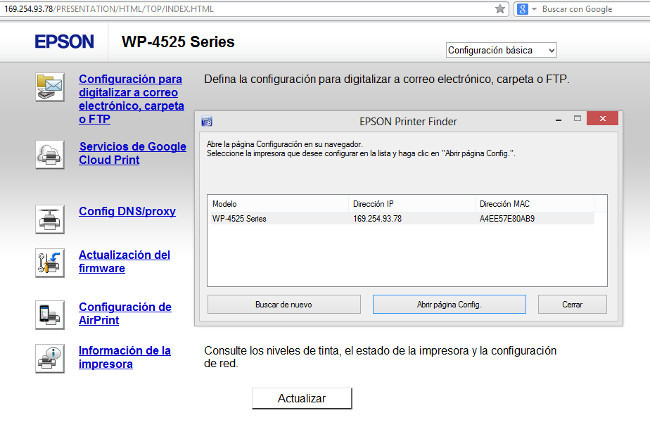Viewport: 650px width, 427px height.
Task: Click the printer information icon
Action: tap(50, 359)
